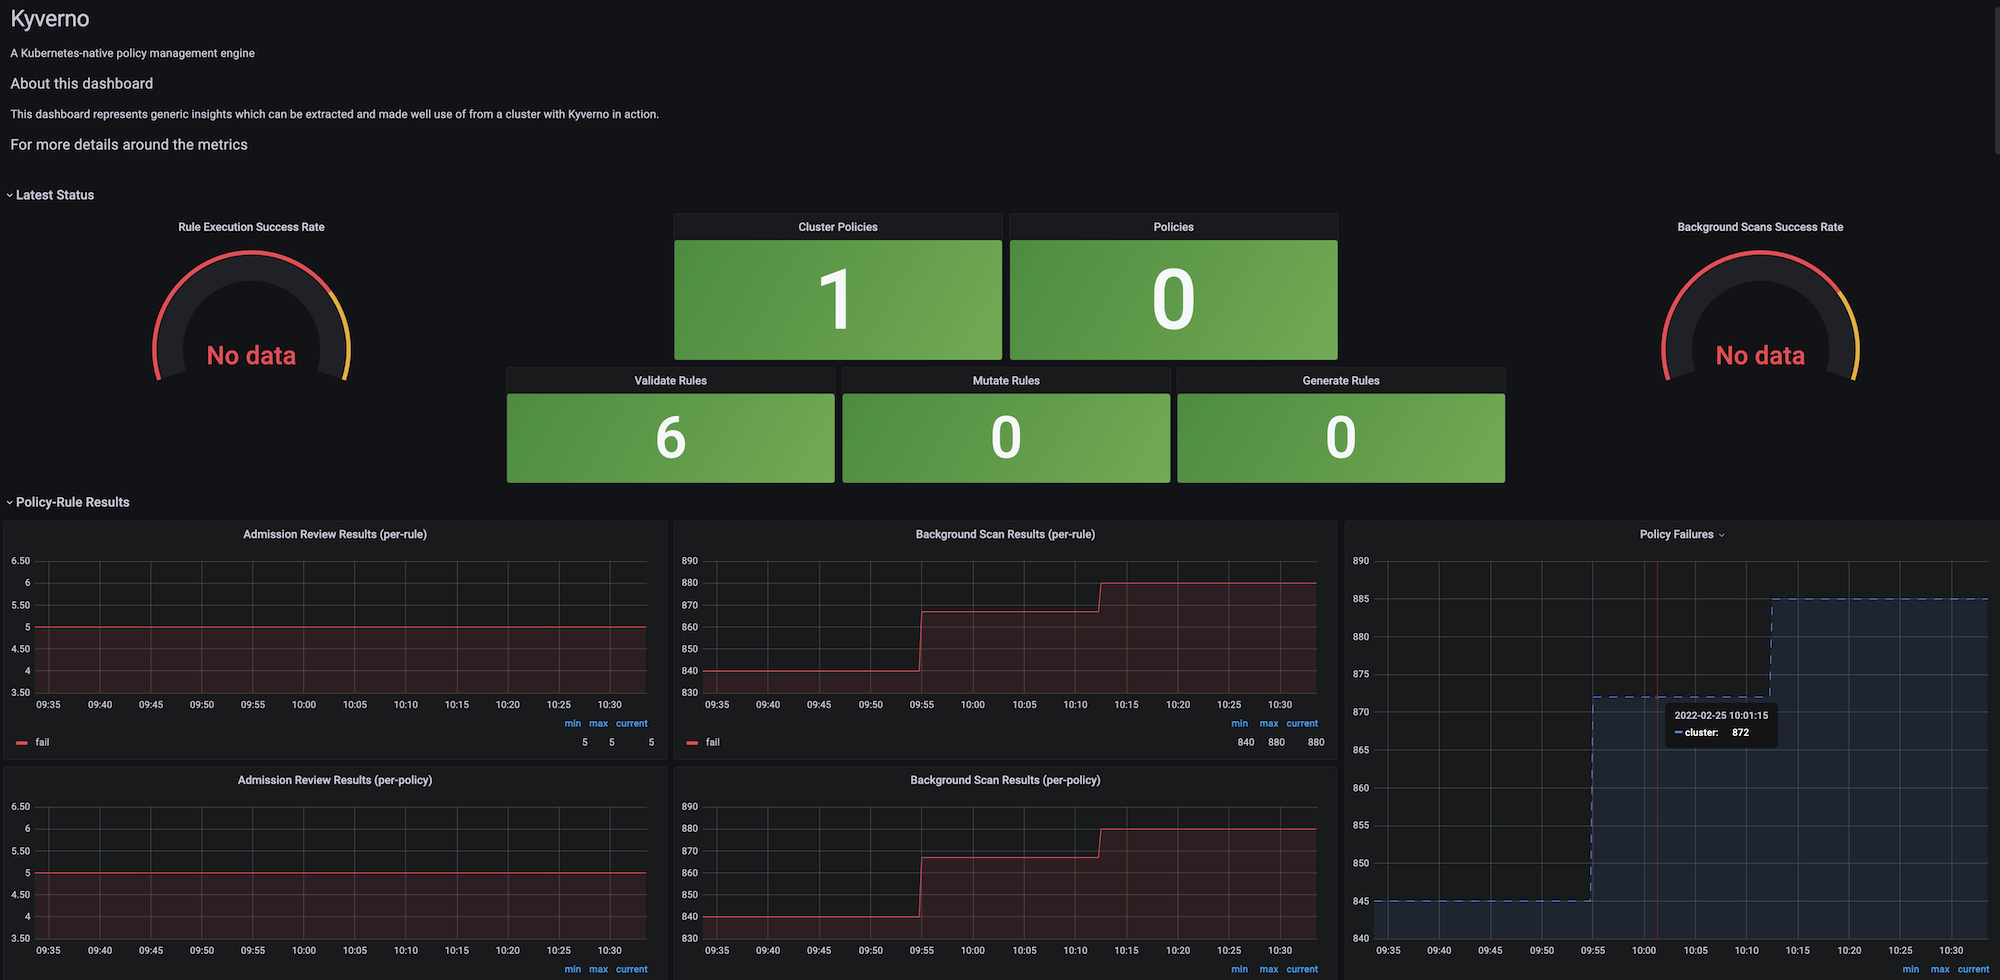Click the red fail swatch in Admission Review (per-rule) legend
This screenshot has width=2000, height=980.
[x=22, y=743]
